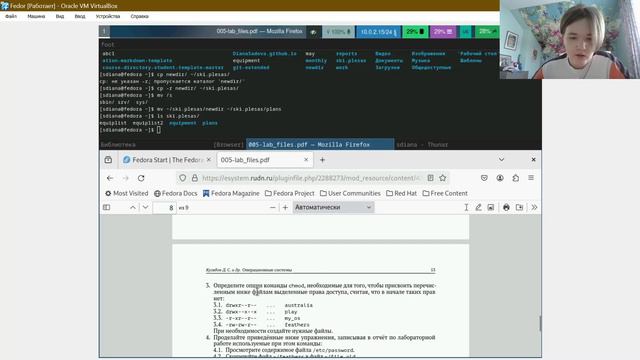Toggle reader view icon
This screenshot has width=640, height=360.
click(x=430, y=178)
